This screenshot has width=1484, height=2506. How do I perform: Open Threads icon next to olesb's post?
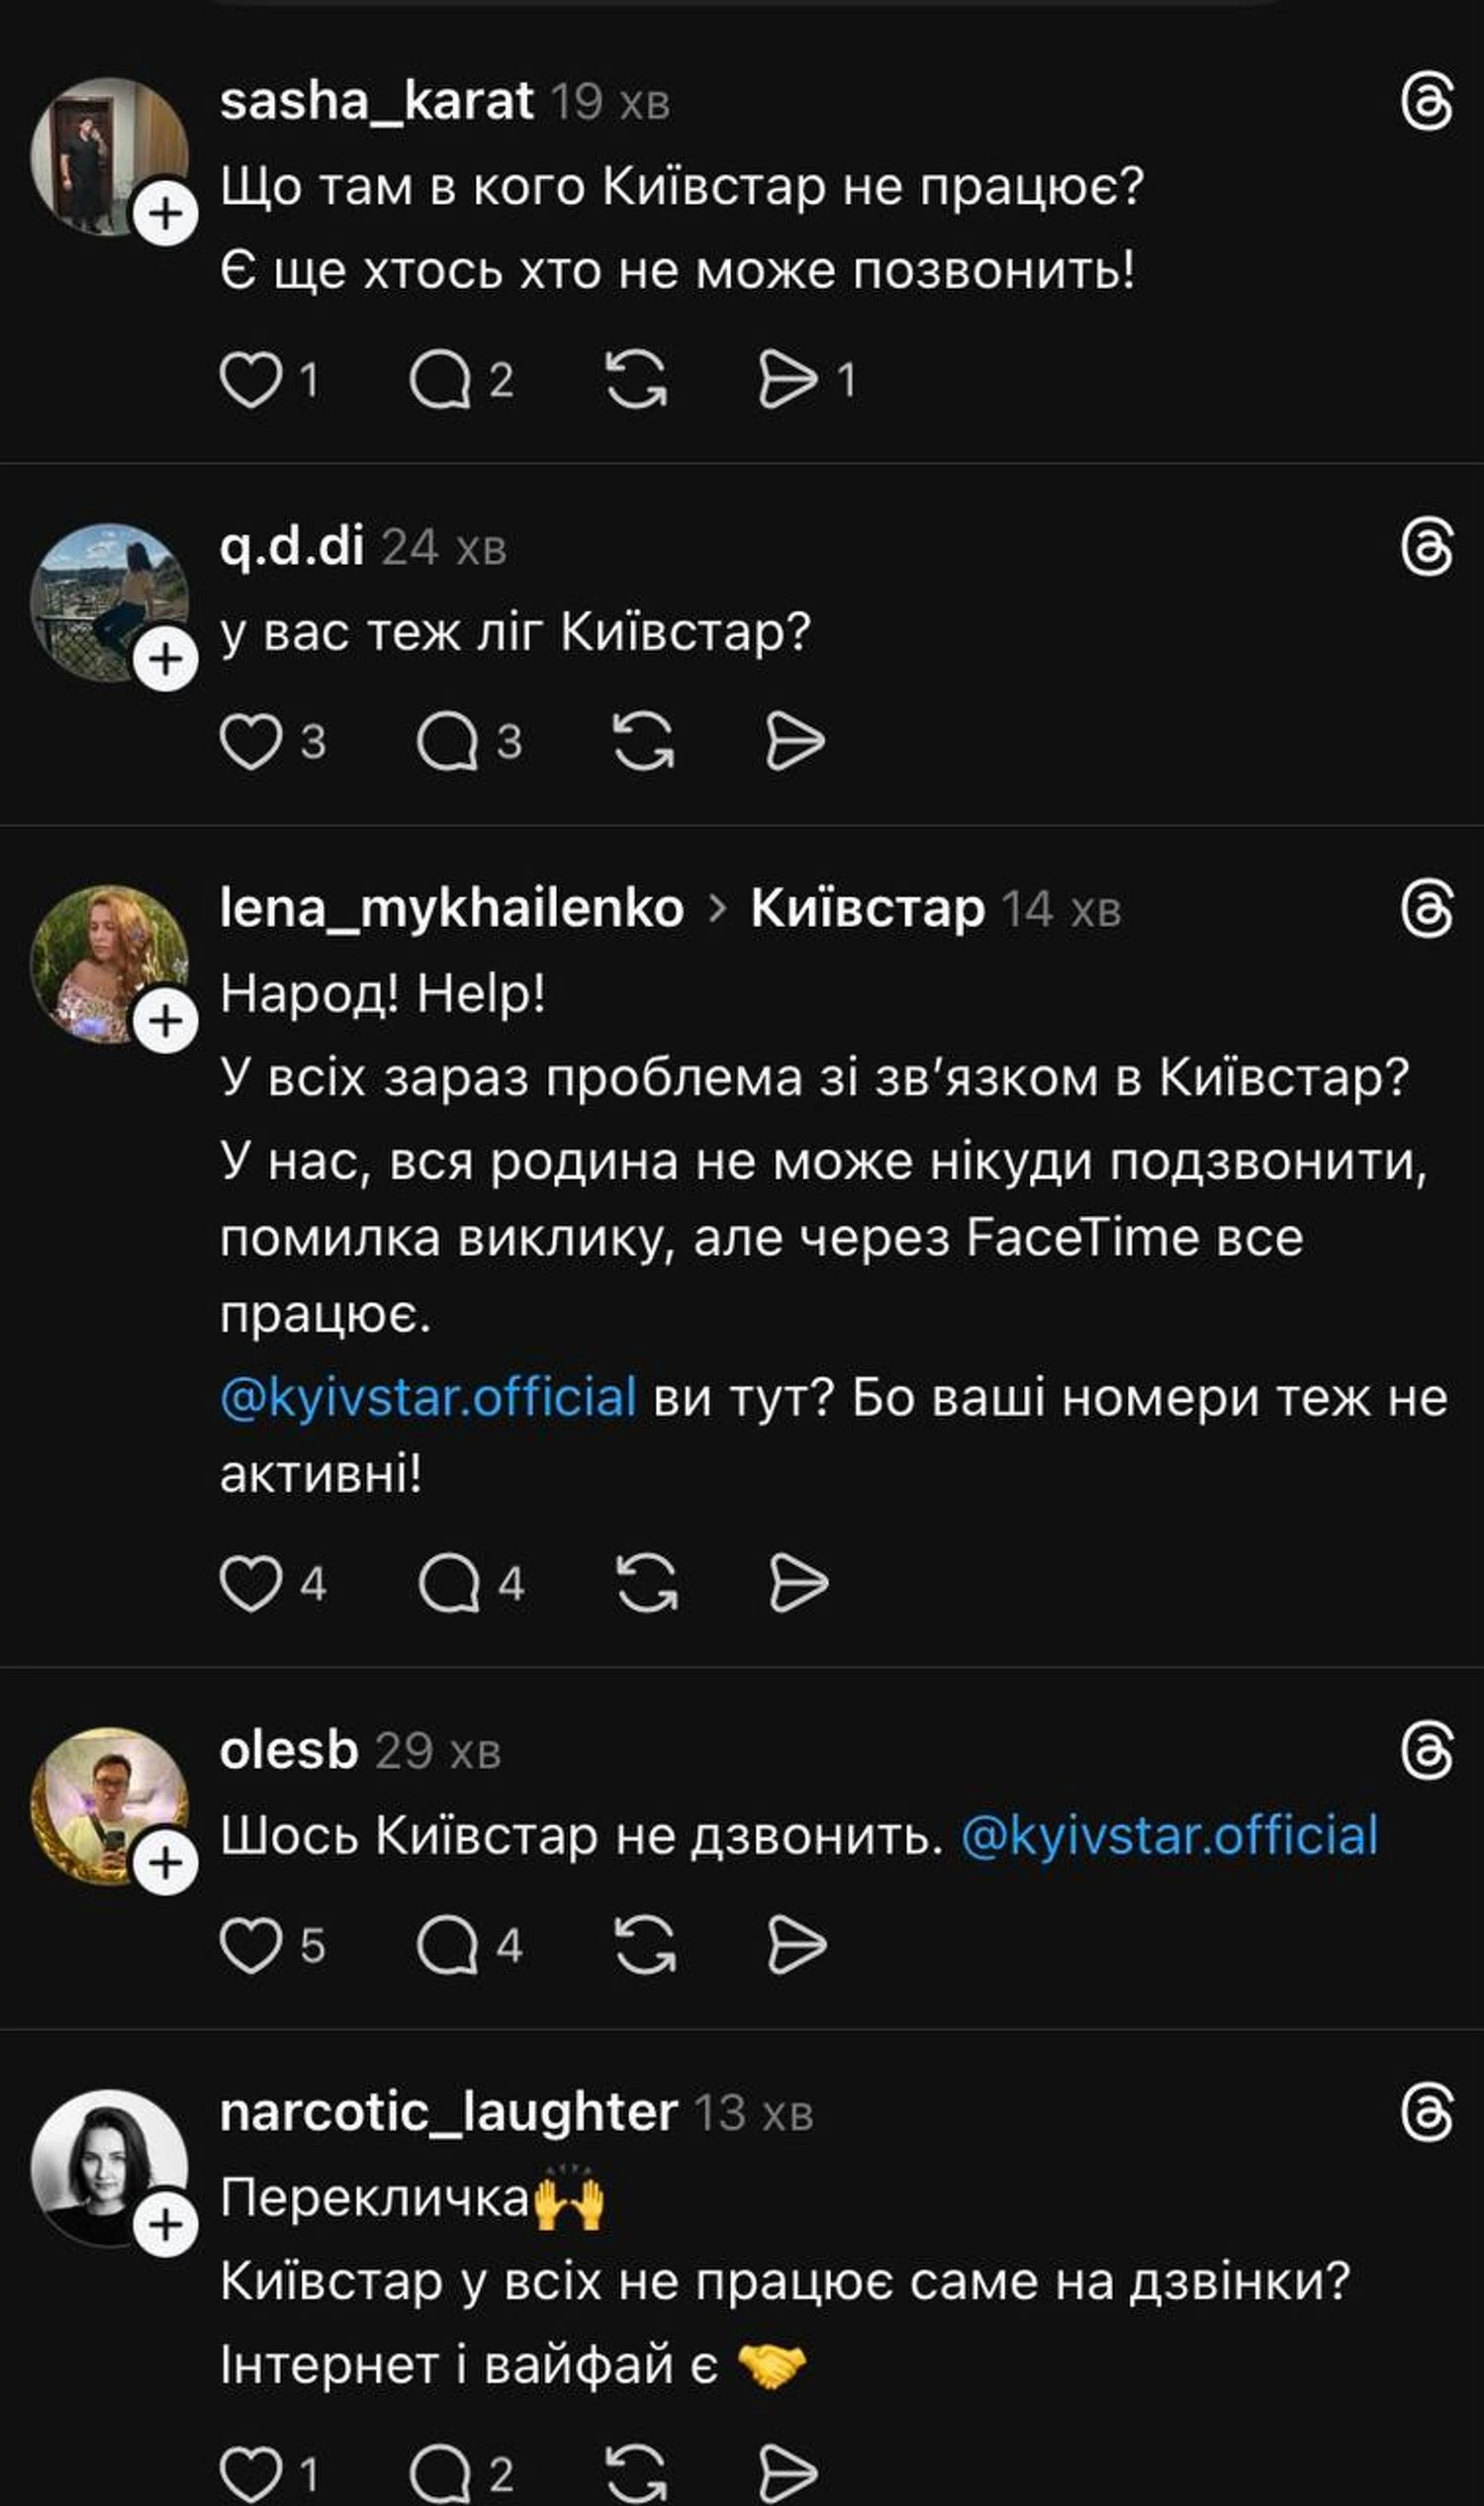point(1427,1752)
